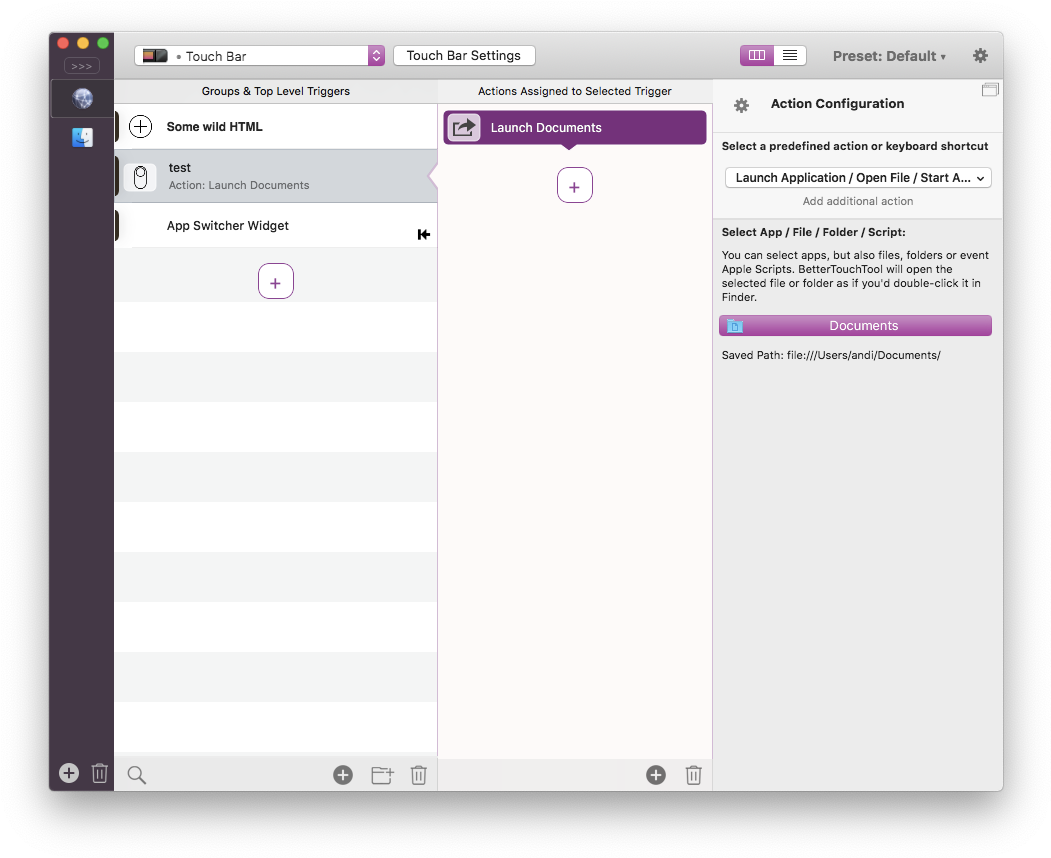
Task: Add another action with plus box below
Action: (574, 186)
